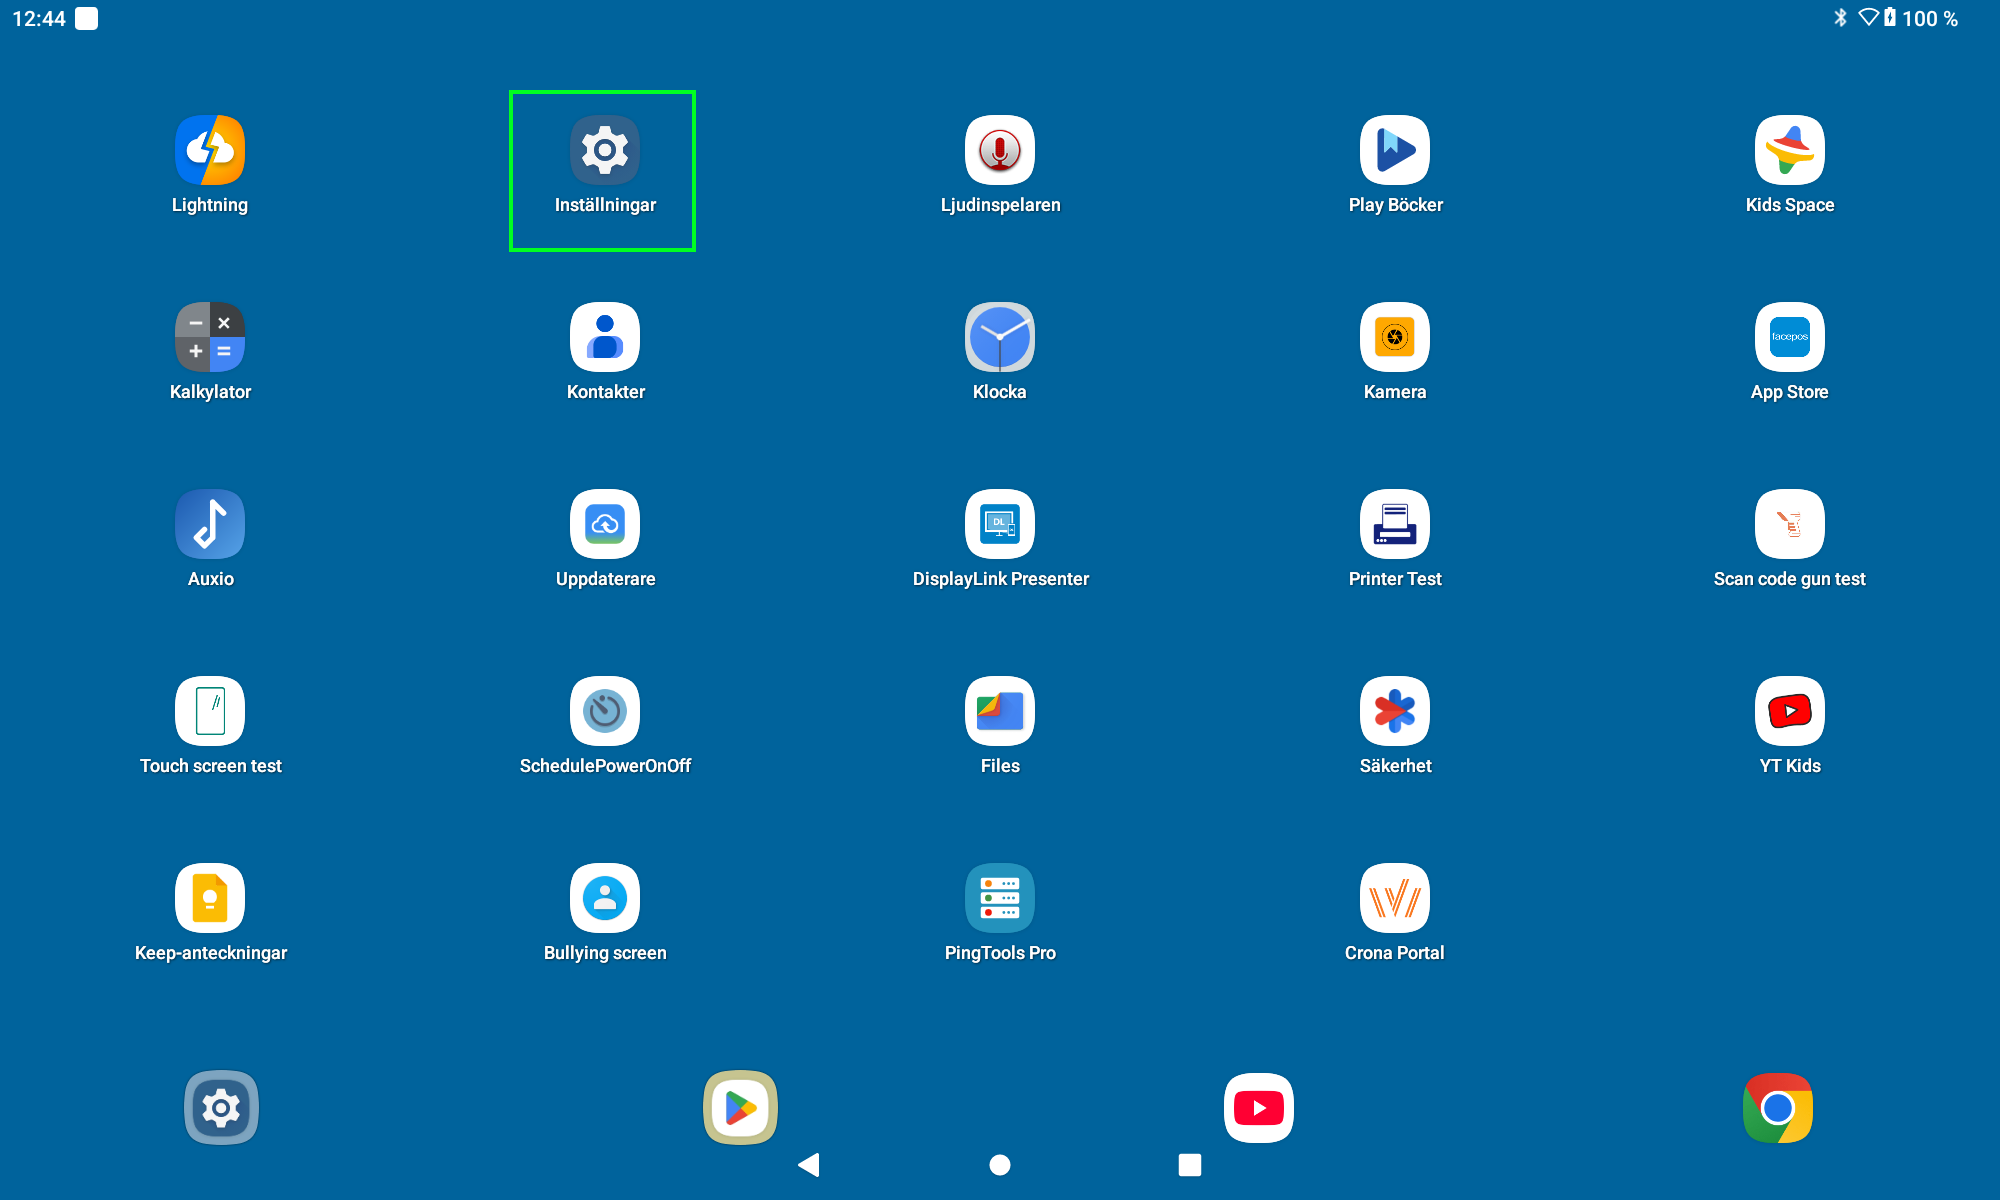Viewport: 2000px width, 1200px height.
Task: Open the Kalkylator calculator
Action: pyautogui.click(x=210, y=337)
